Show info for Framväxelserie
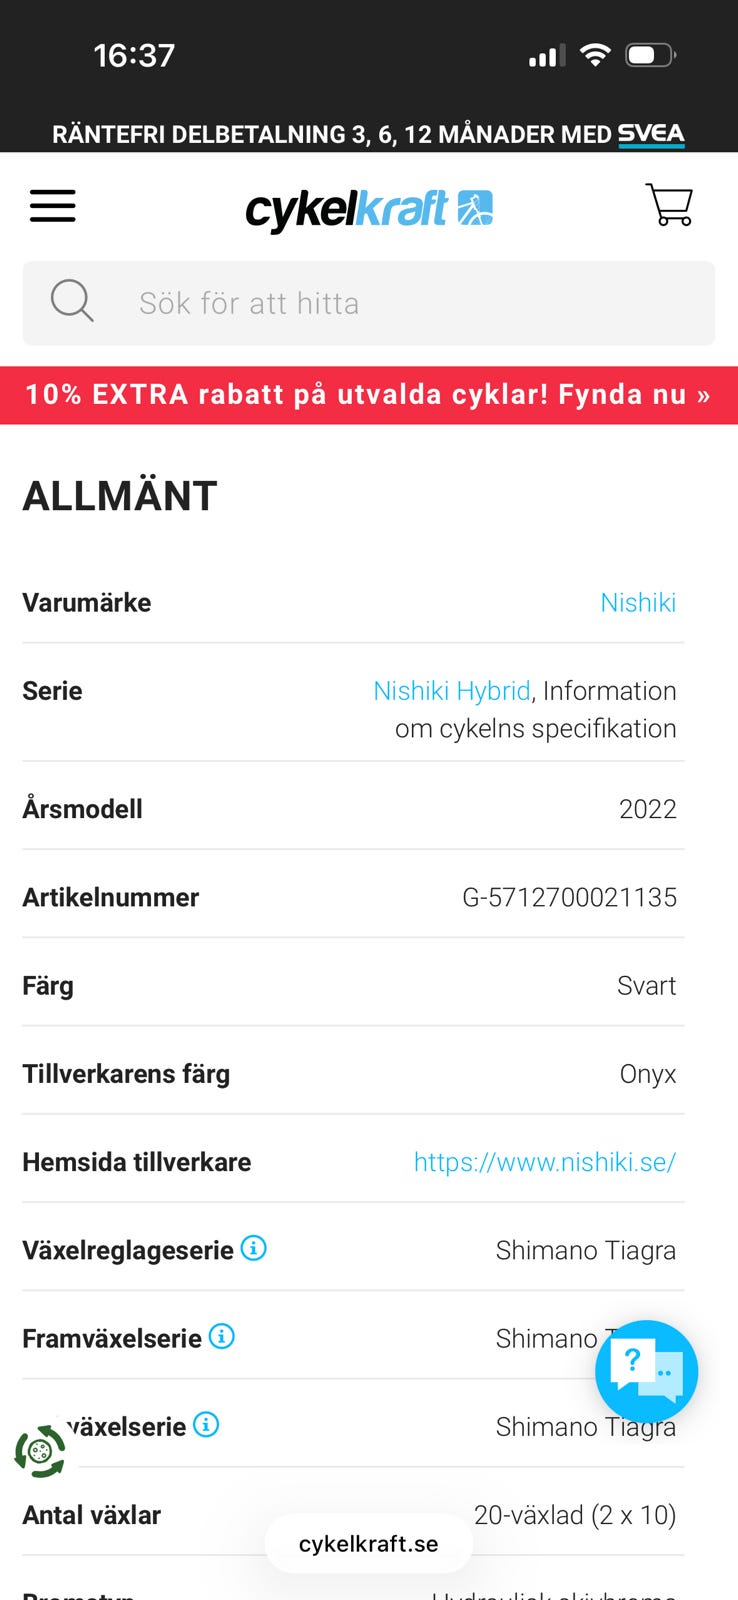 coord(222,1336)
